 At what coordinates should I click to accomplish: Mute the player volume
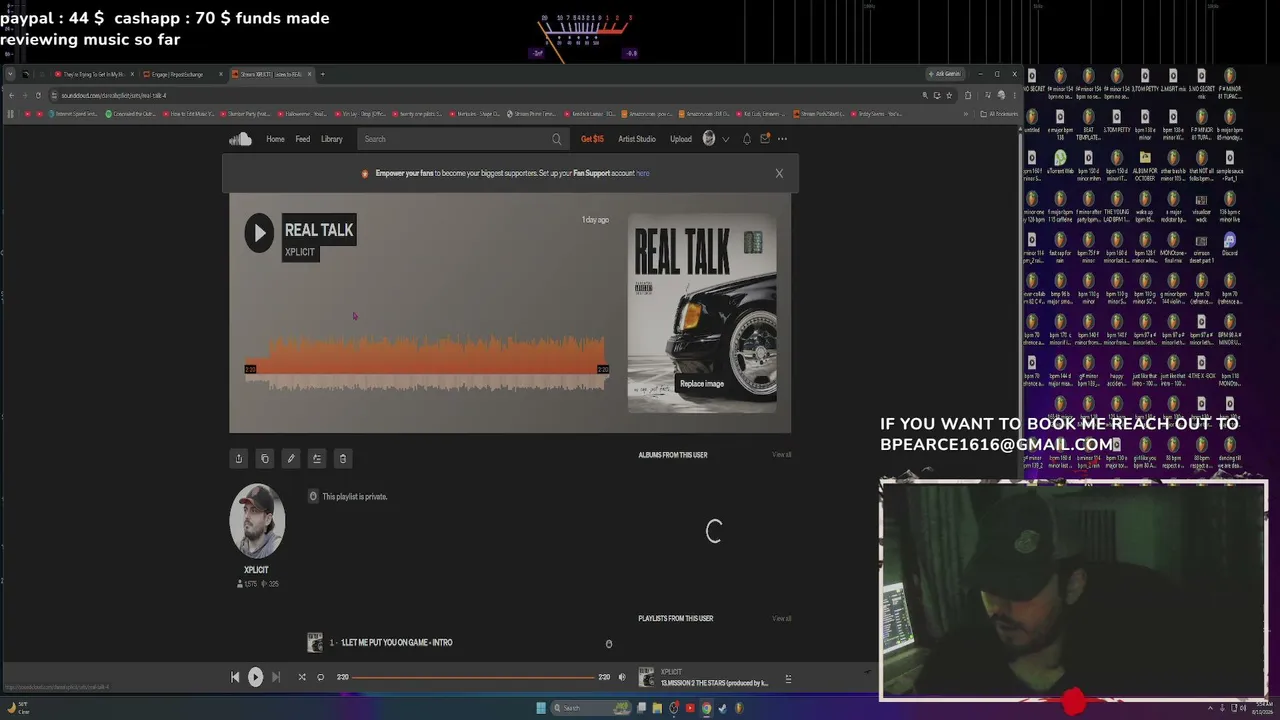tap(622, 677)
